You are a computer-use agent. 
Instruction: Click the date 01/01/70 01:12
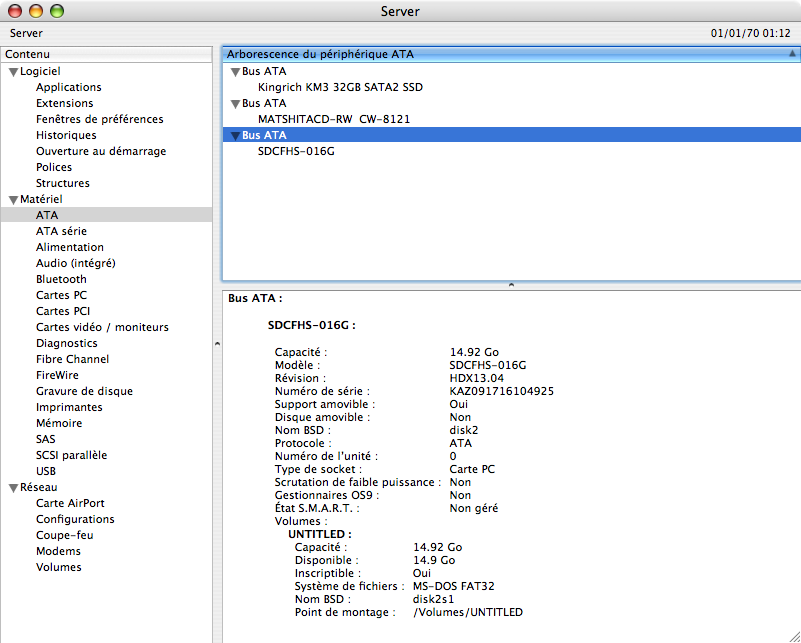tap(750, 33)
